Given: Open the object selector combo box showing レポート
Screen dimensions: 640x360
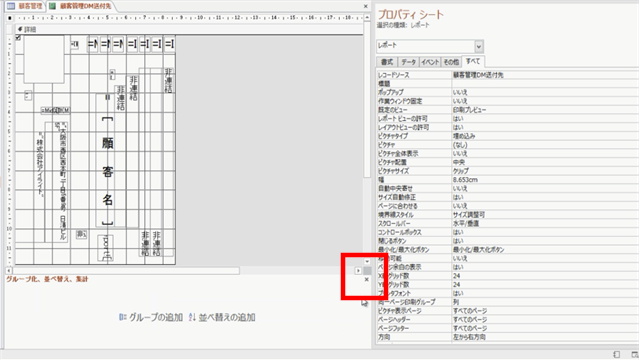Looking at the screenshot, I should pyautogui.click(x=430, y=46).
